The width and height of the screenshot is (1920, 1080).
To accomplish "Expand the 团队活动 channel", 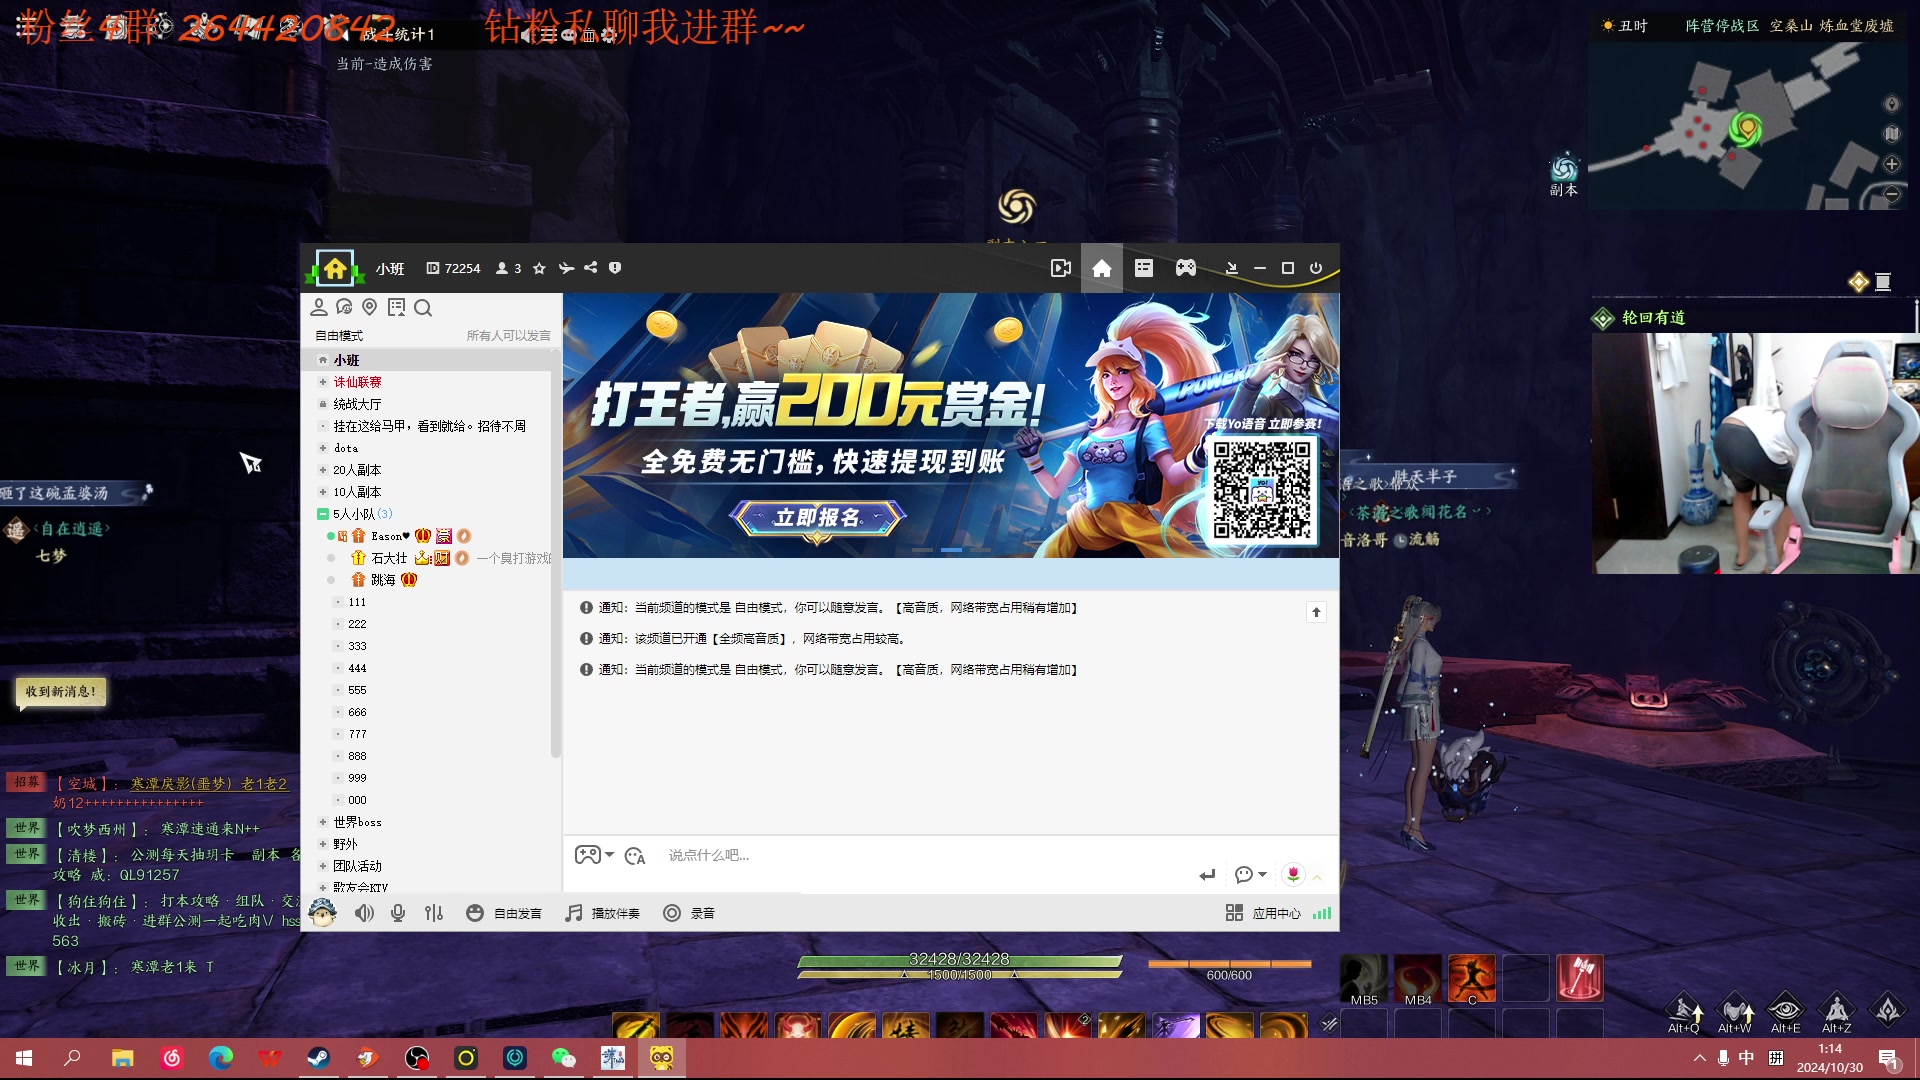I will tap(323, 866).
